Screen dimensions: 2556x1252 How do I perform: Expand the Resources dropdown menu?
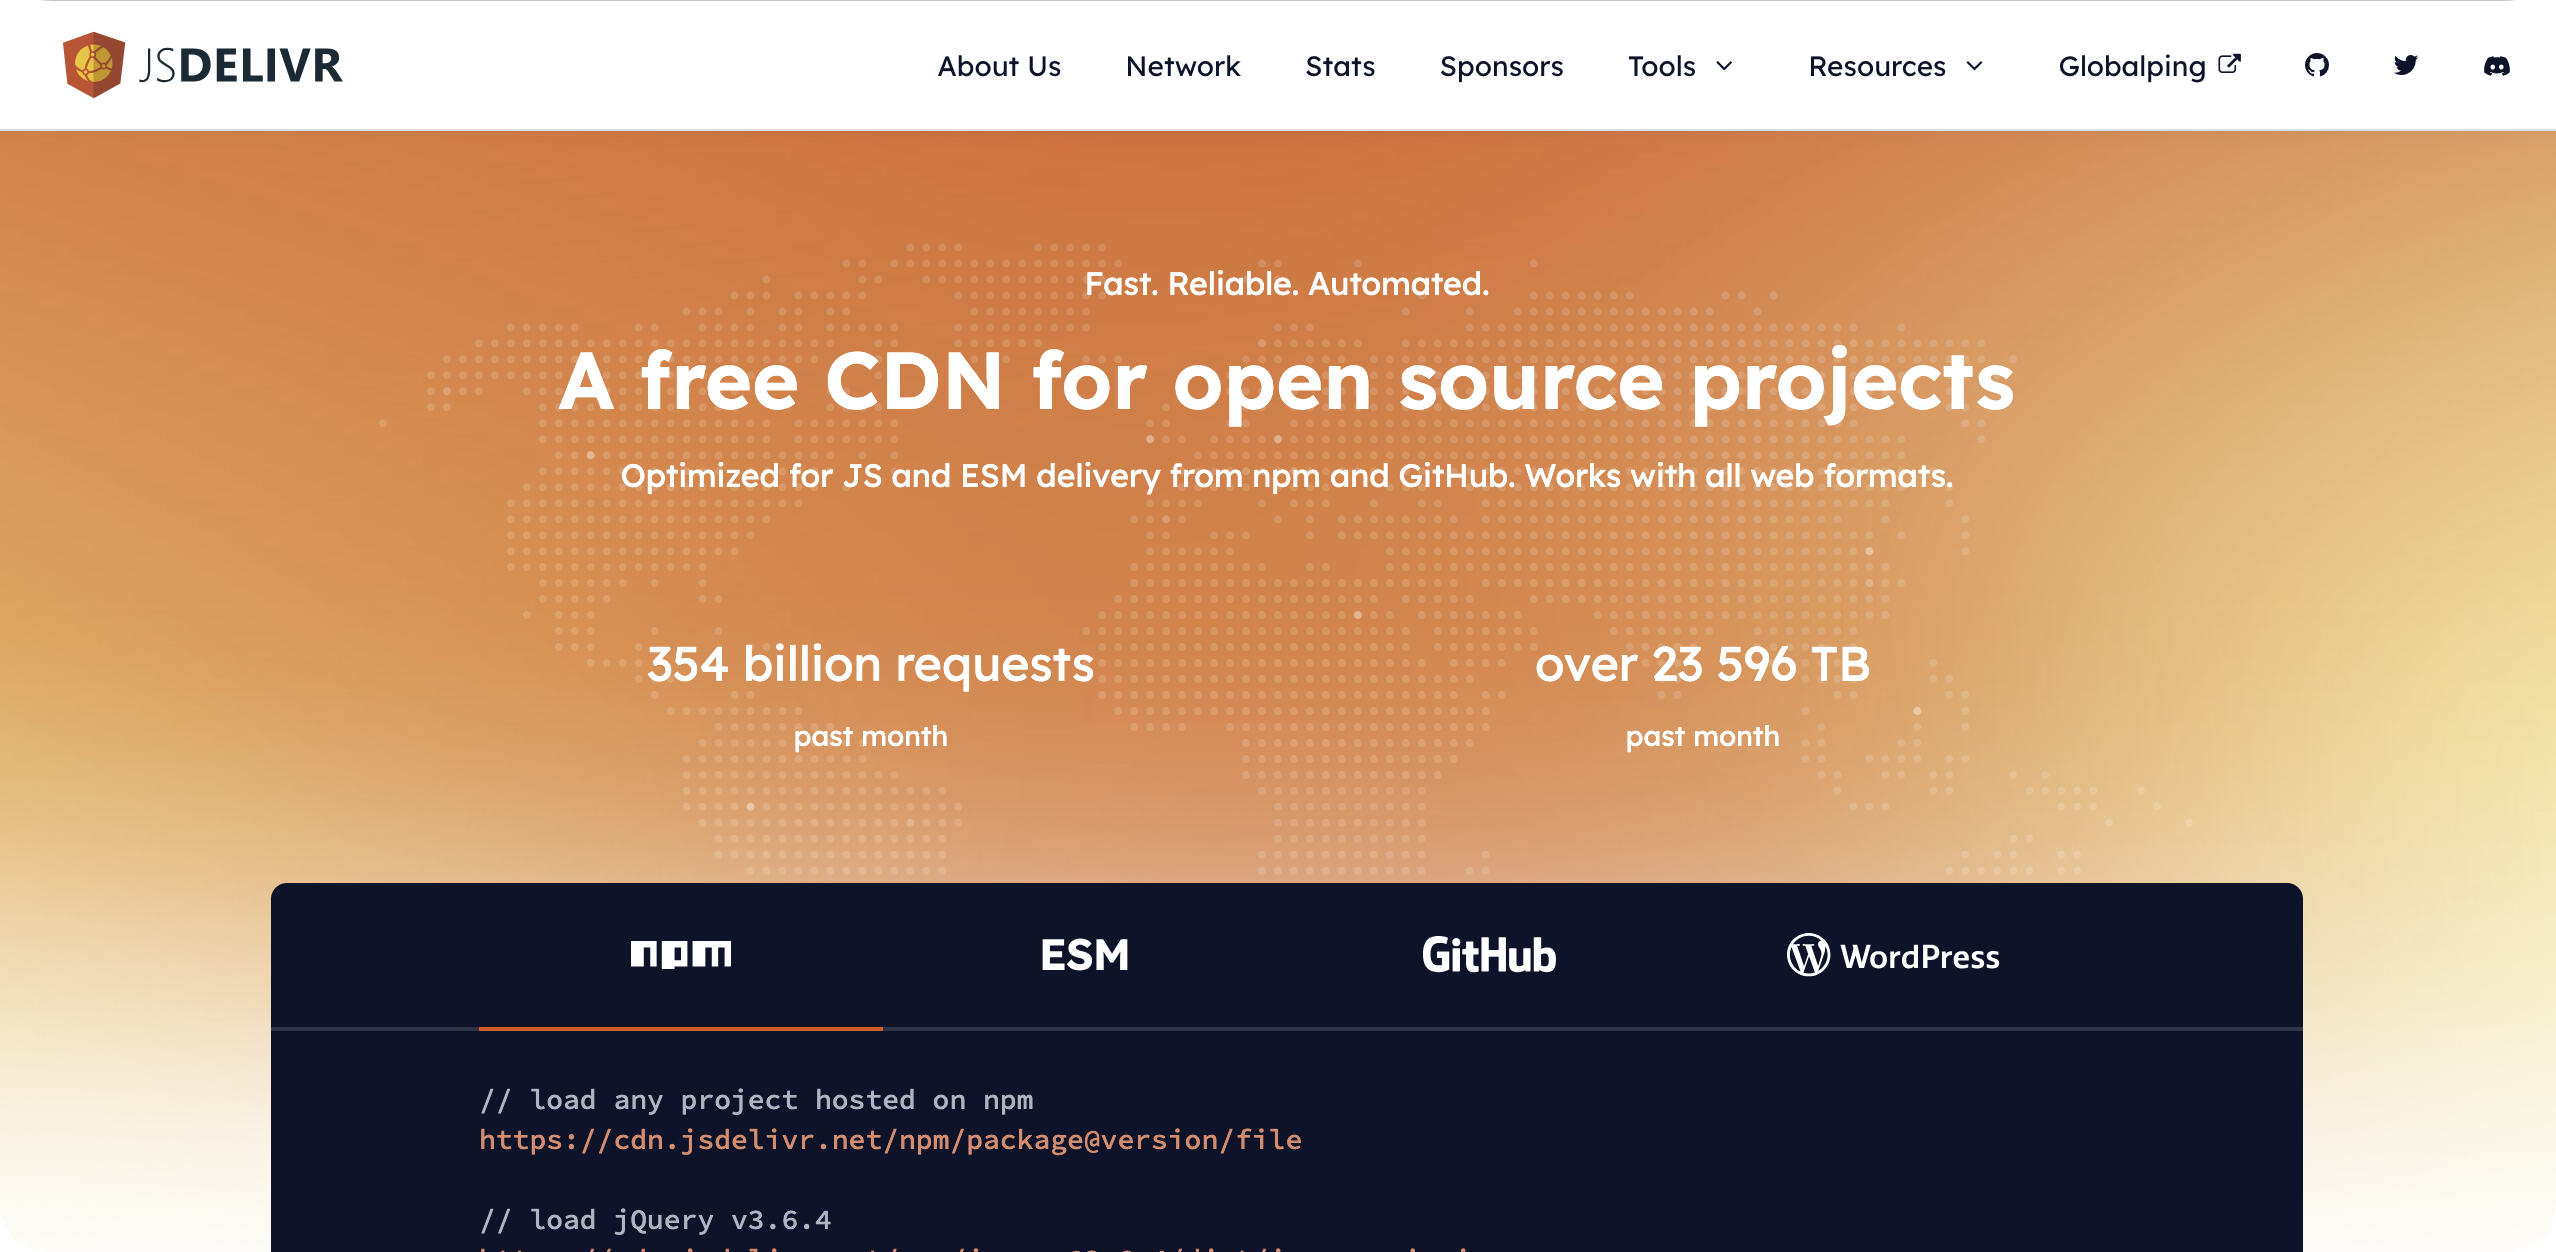click(1877, 66)
